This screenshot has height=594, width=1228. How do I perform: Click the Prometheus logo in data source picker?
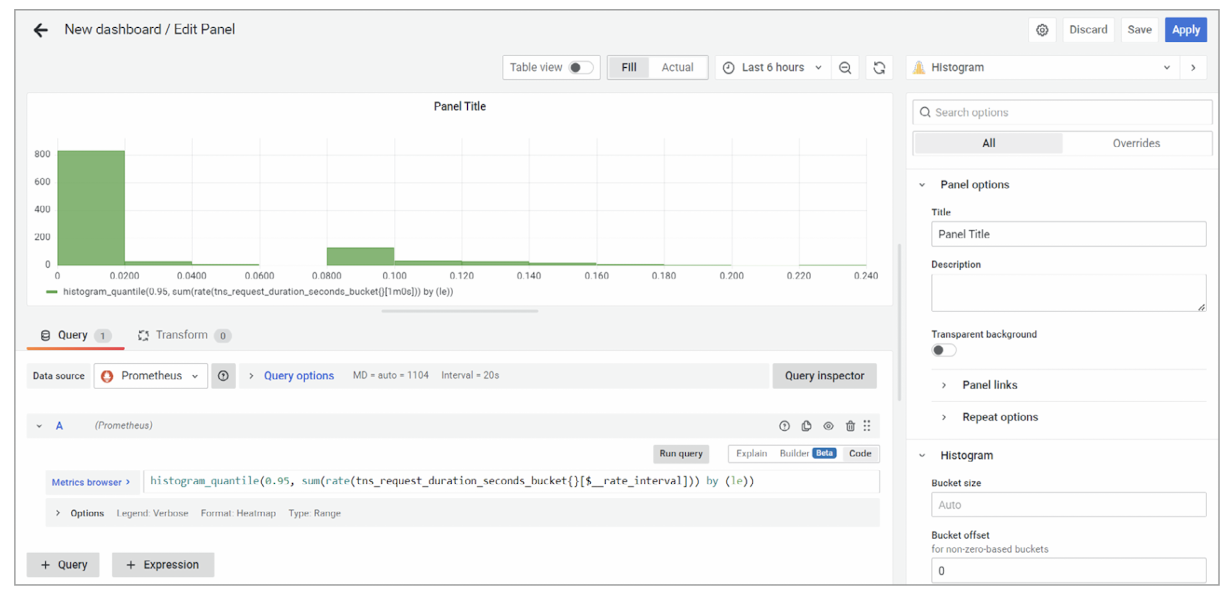coord(107,376)
